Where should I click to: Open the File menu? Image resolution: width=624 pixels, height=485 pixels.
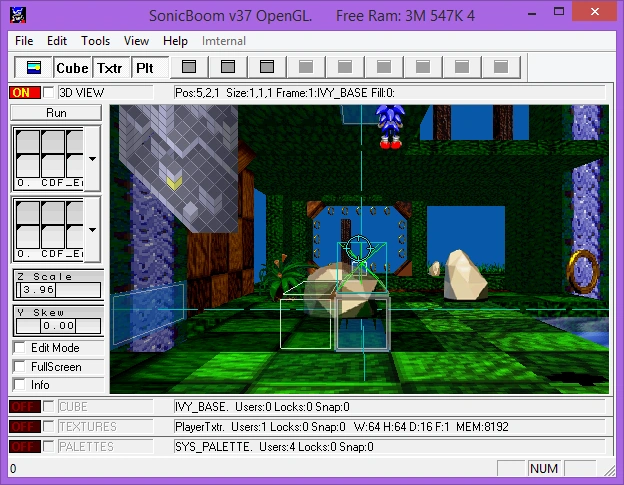[x=24, y=41]
